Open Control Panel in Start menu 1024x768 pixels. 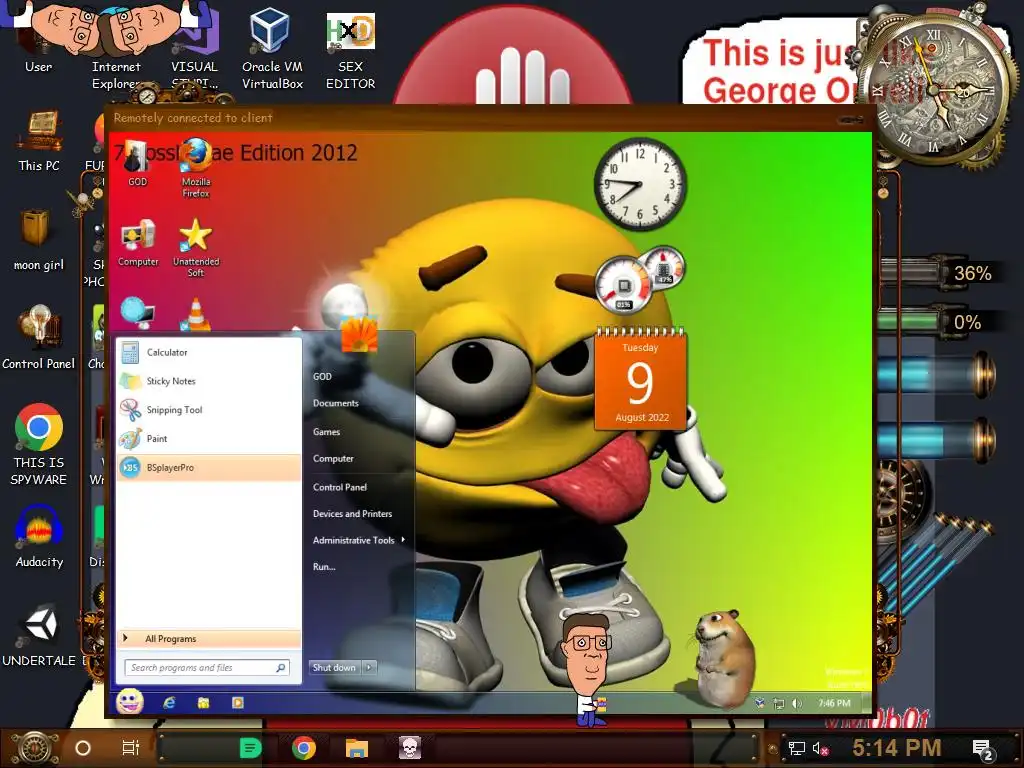click(340, 487)
